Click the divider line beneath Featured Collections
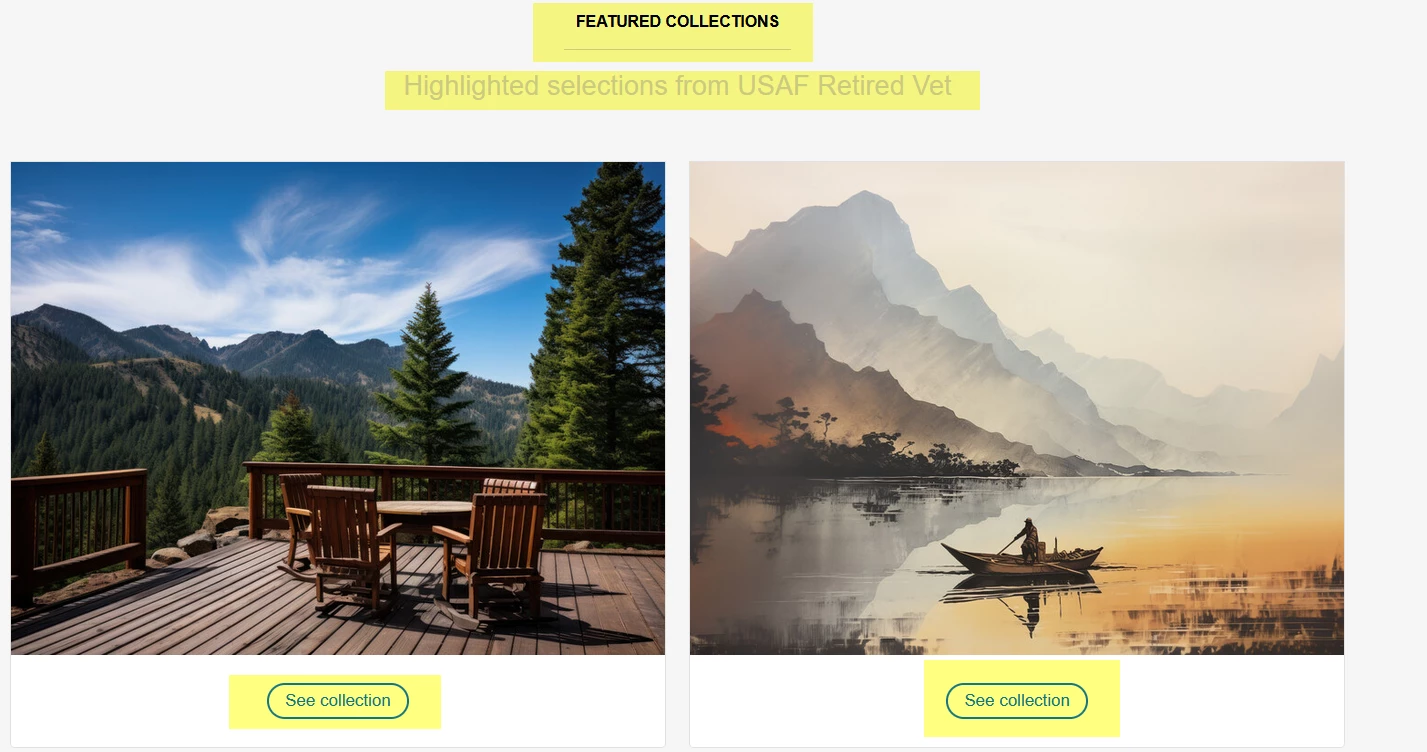 tap(677, 49)
